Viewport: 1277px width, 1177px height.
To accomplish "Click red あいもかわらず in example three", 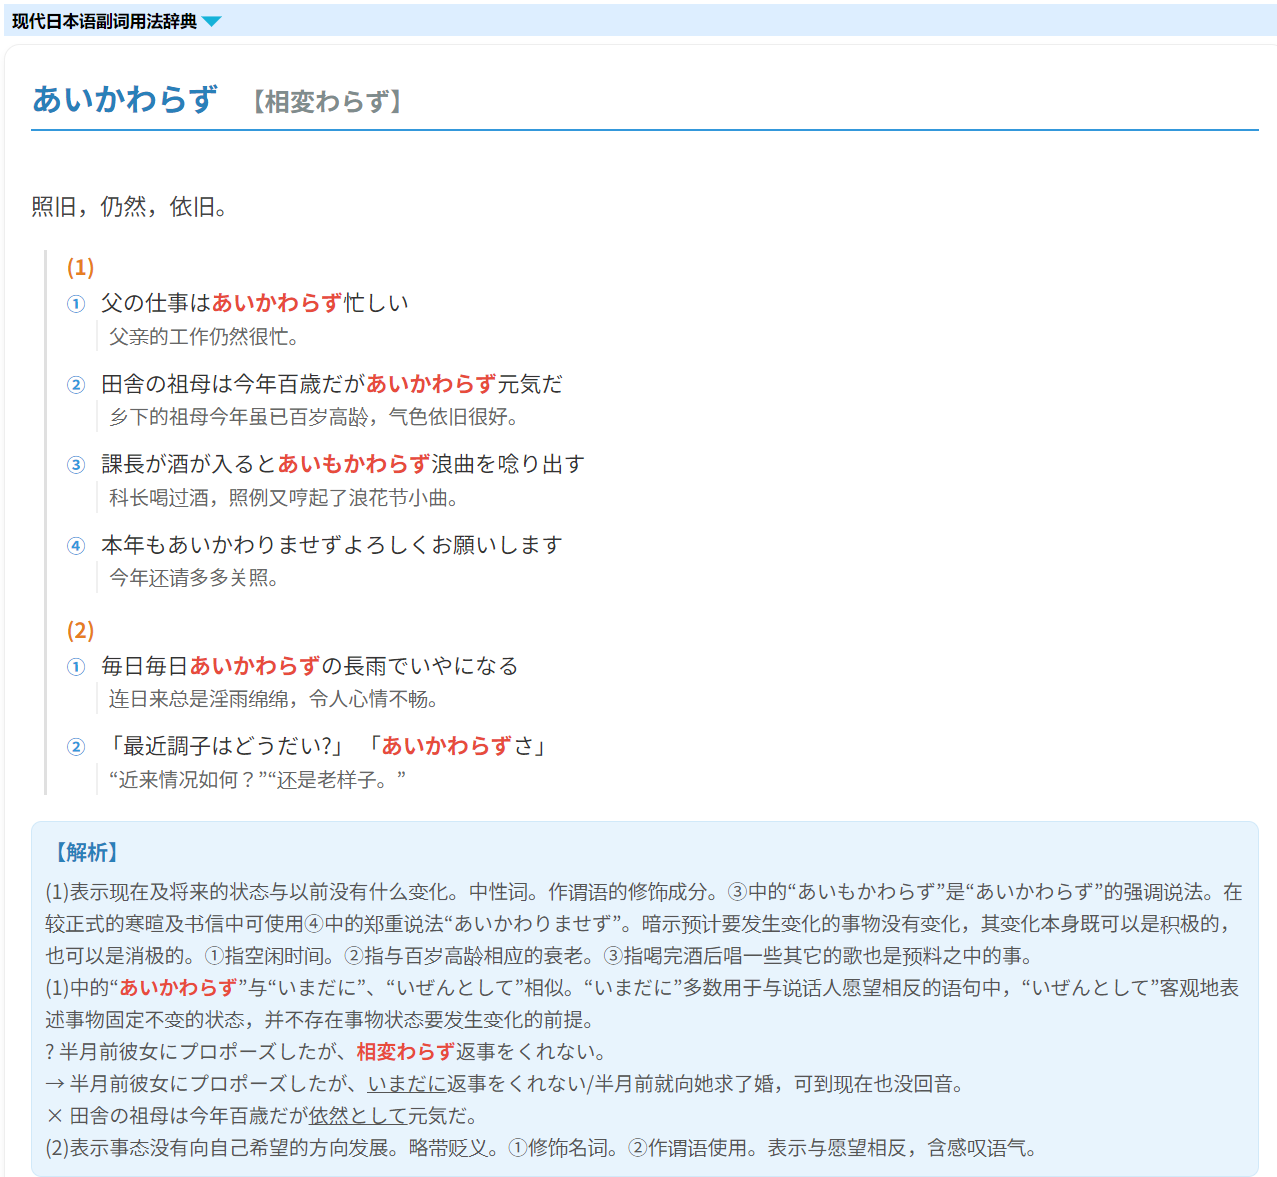I will coord(353,464).
